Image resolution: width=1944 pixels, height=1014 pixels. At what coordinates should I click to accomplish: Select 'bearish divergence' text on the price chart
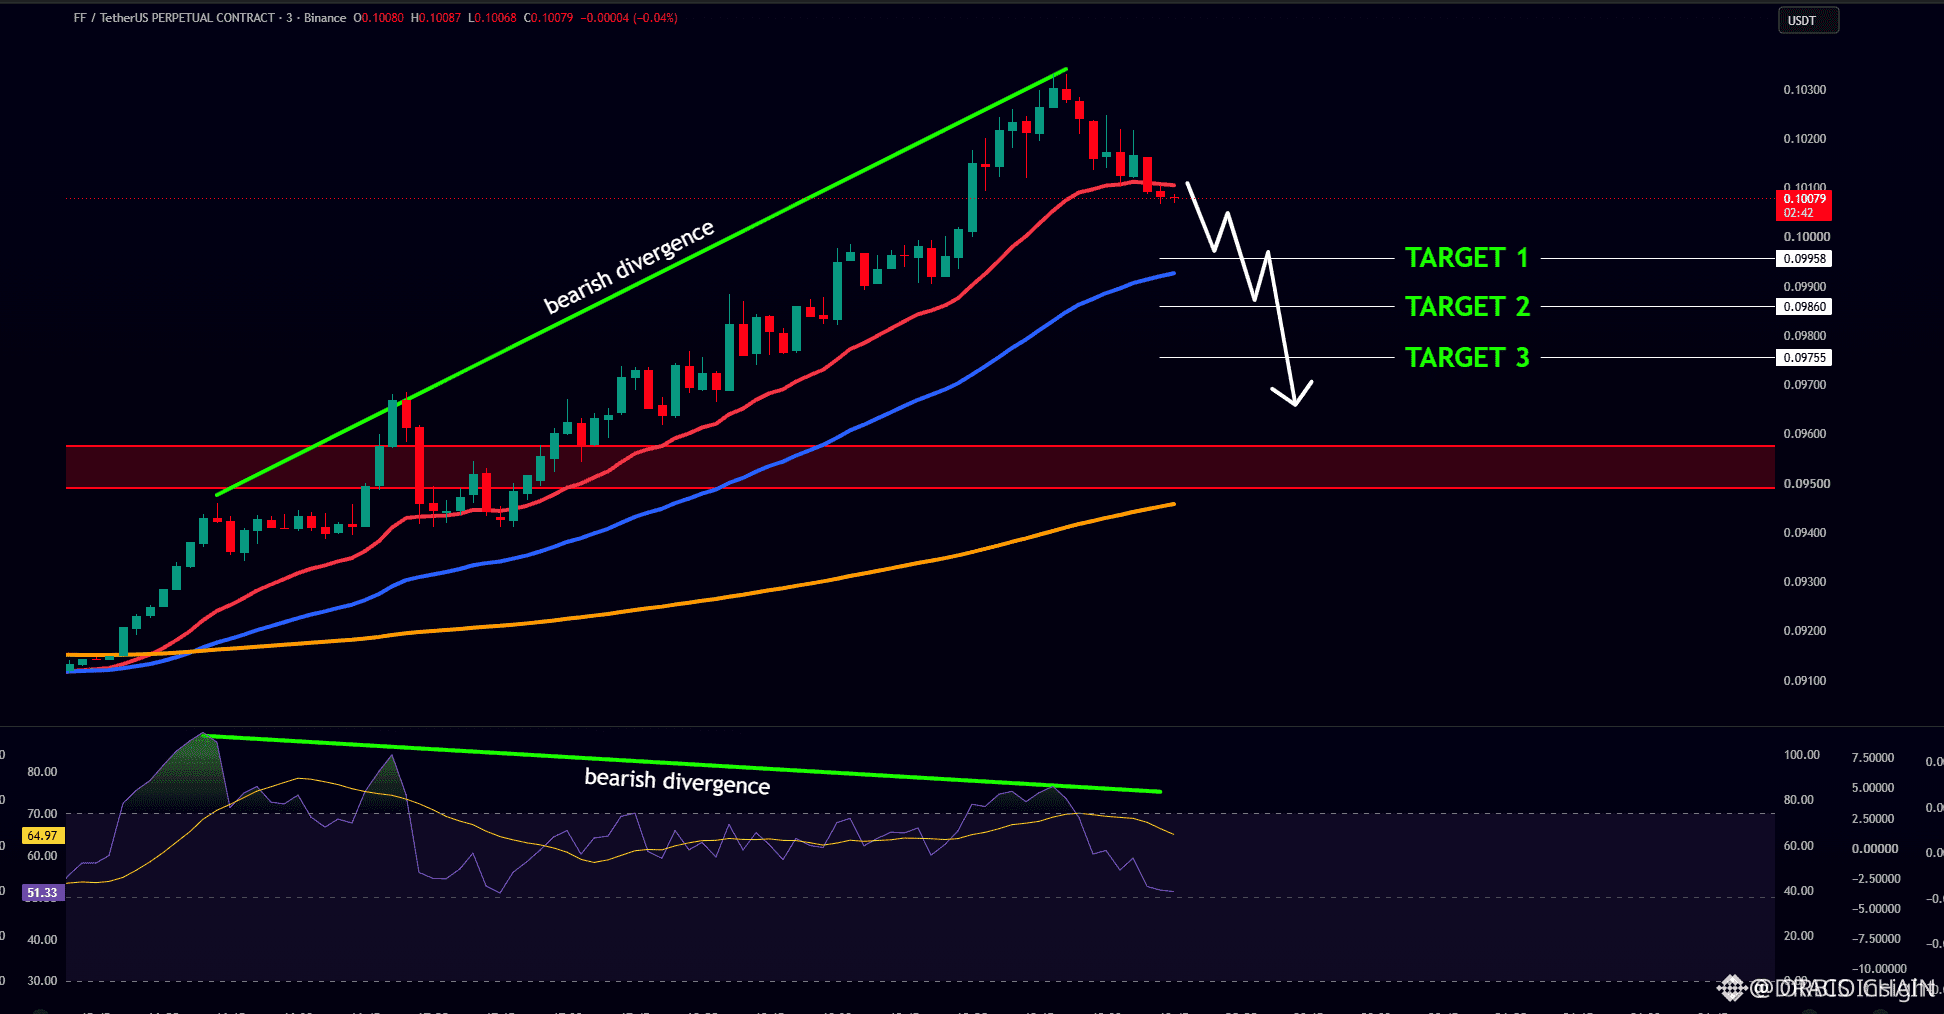pos(629,266)
